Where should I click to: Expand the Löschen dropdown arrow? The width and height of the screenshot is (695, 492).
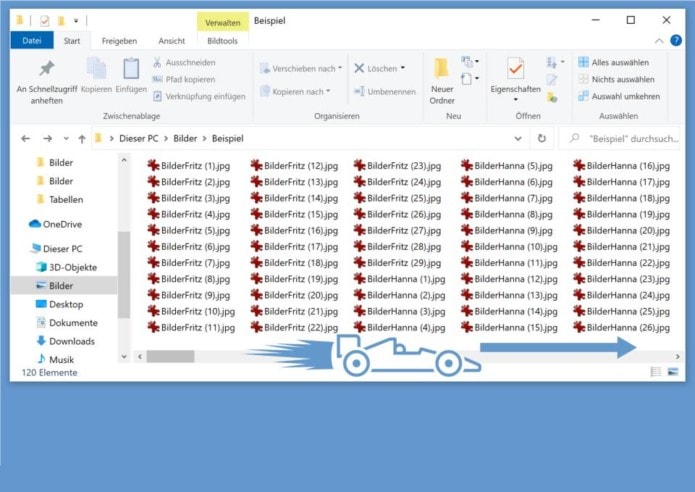(x=402, y=68)
